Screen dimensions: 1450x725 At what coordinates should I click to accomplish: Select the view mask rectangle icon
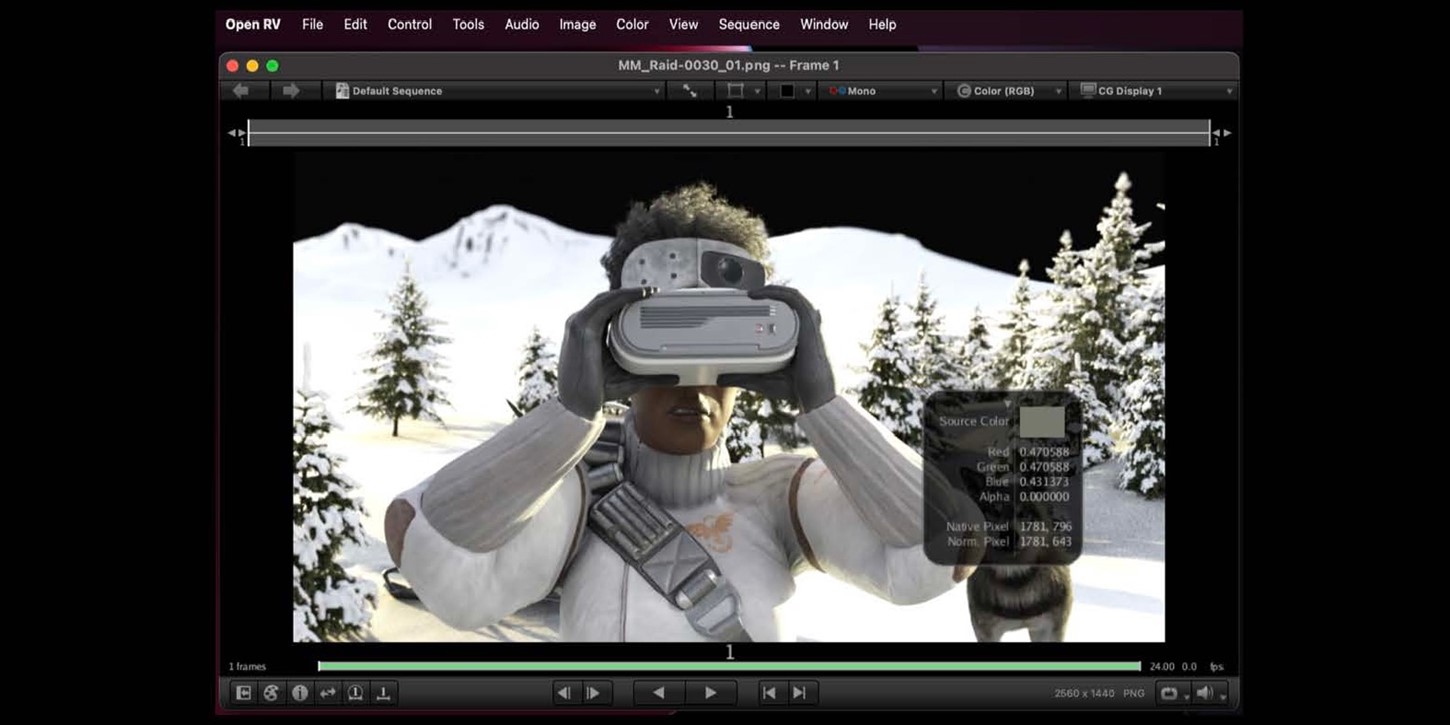click(738, 90)
